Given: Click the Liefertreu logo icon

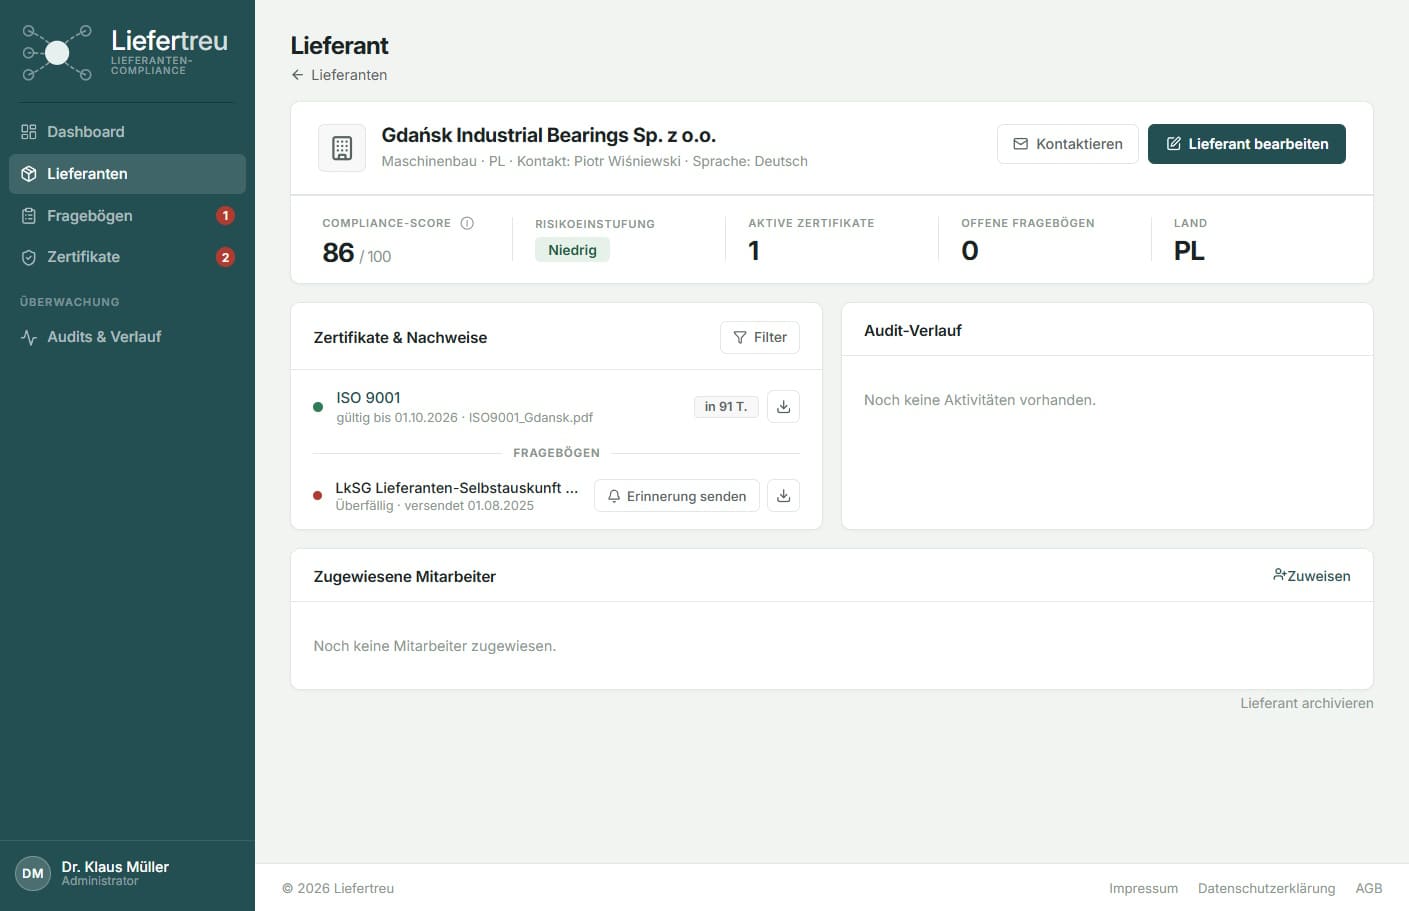Looking at the screenshot, I should 58,53.
